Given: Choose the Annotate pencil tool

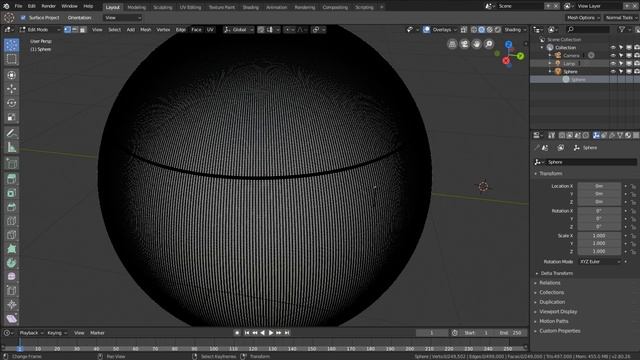Looking at the screenshot, I should pos(11,133).
